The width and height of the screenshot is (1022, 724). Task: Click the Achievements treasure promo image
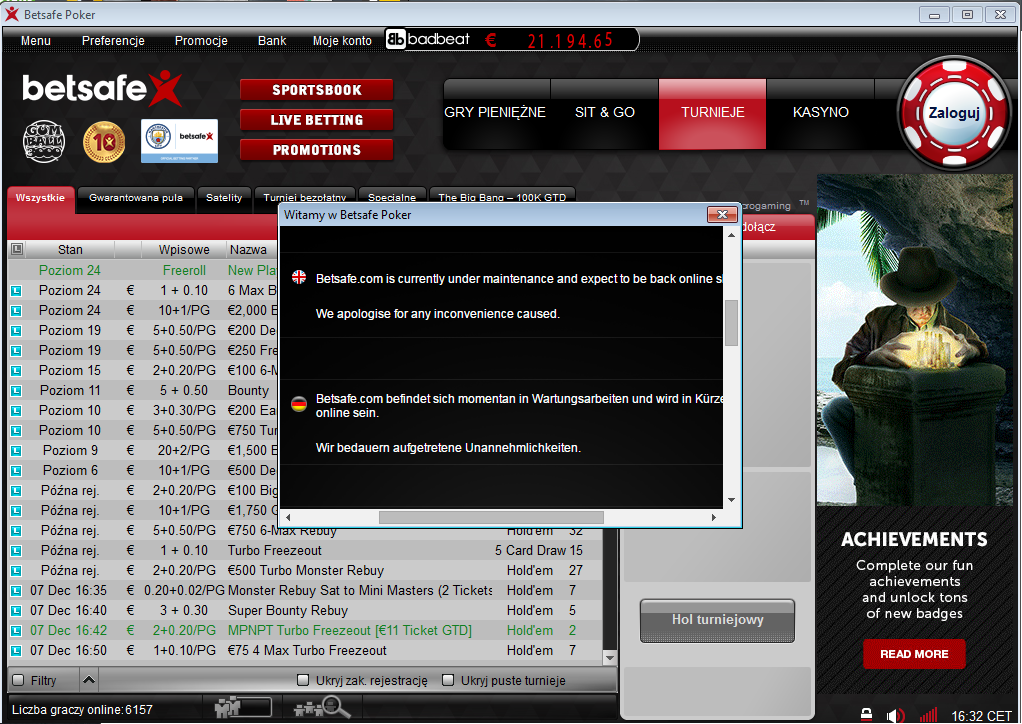[915, 340]
